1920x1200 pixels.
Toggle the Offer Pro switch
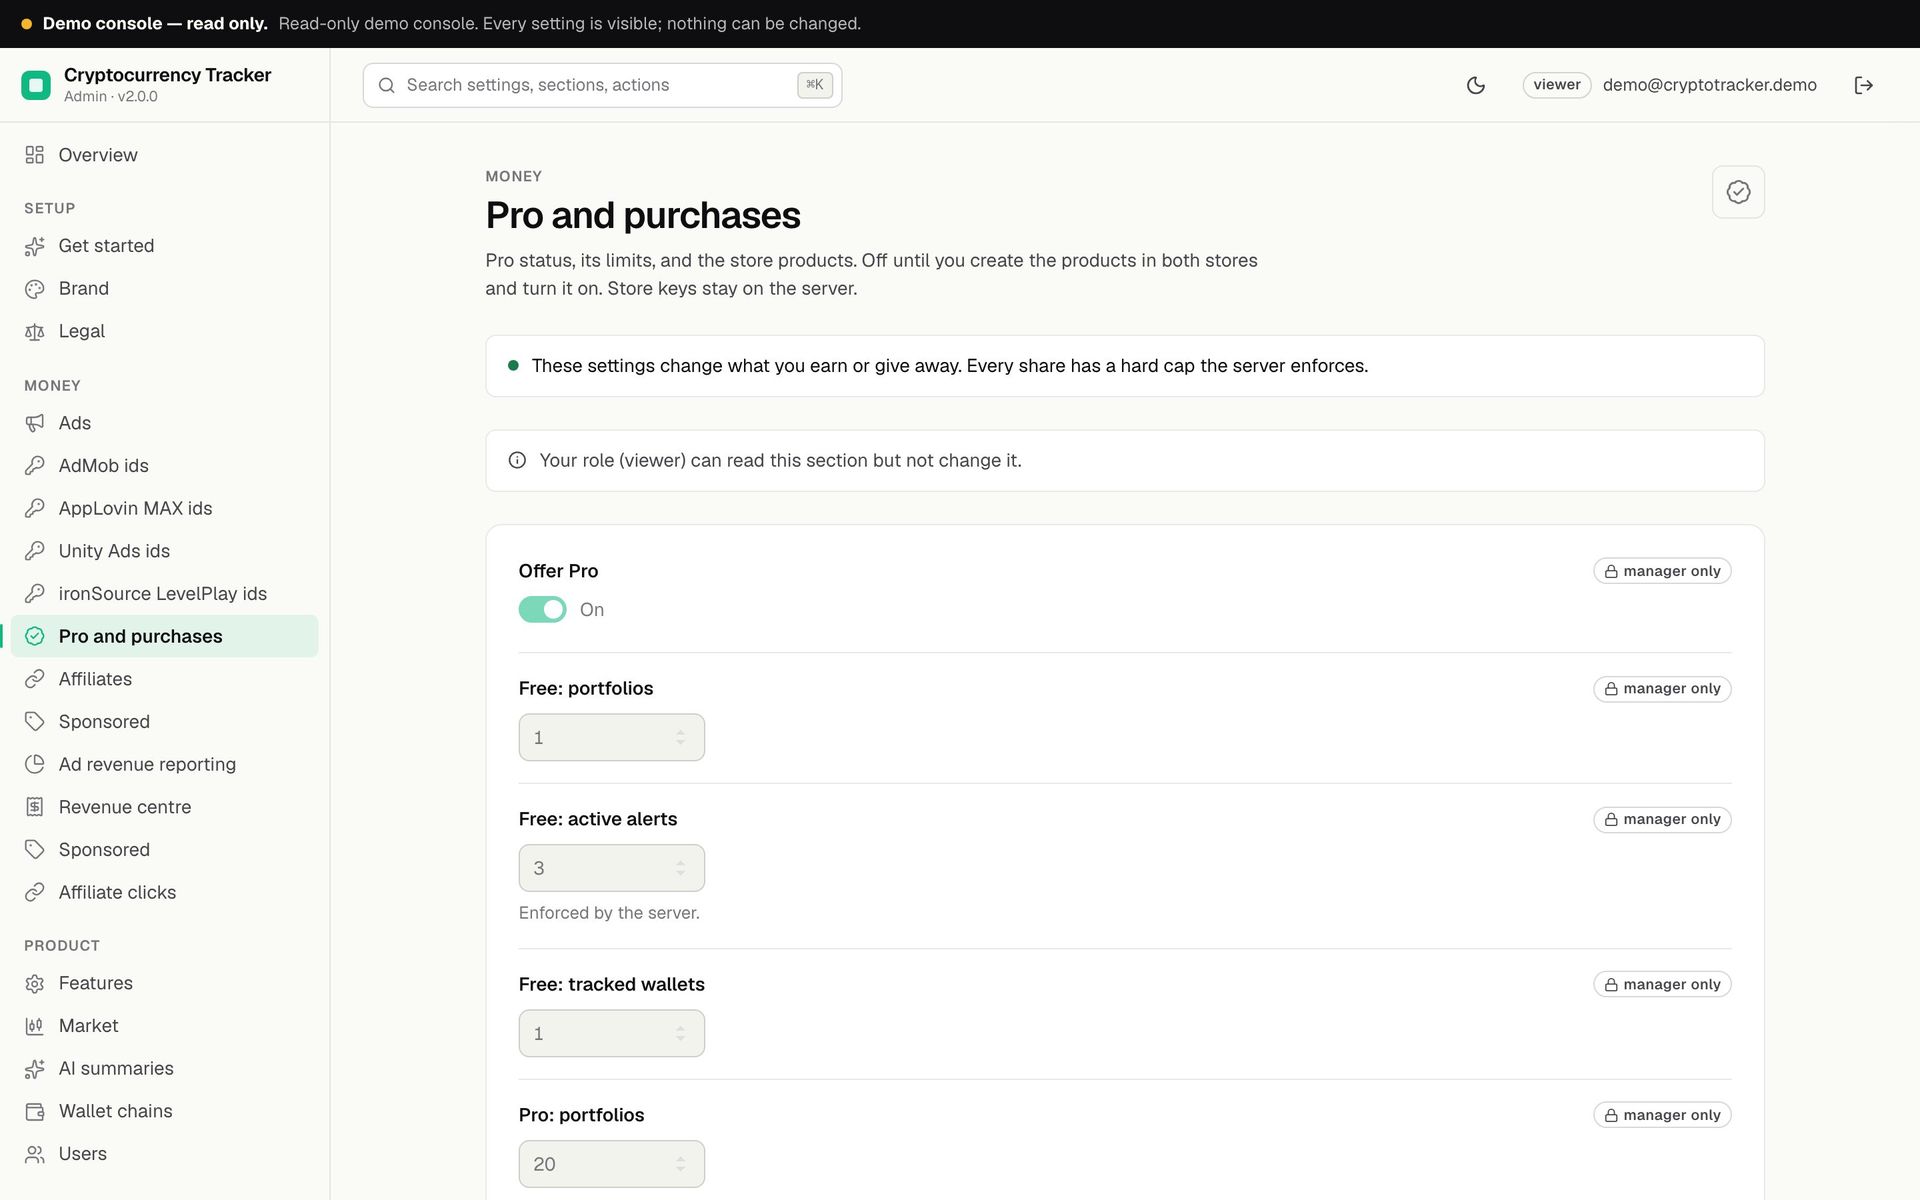click(x=542, y=610)
